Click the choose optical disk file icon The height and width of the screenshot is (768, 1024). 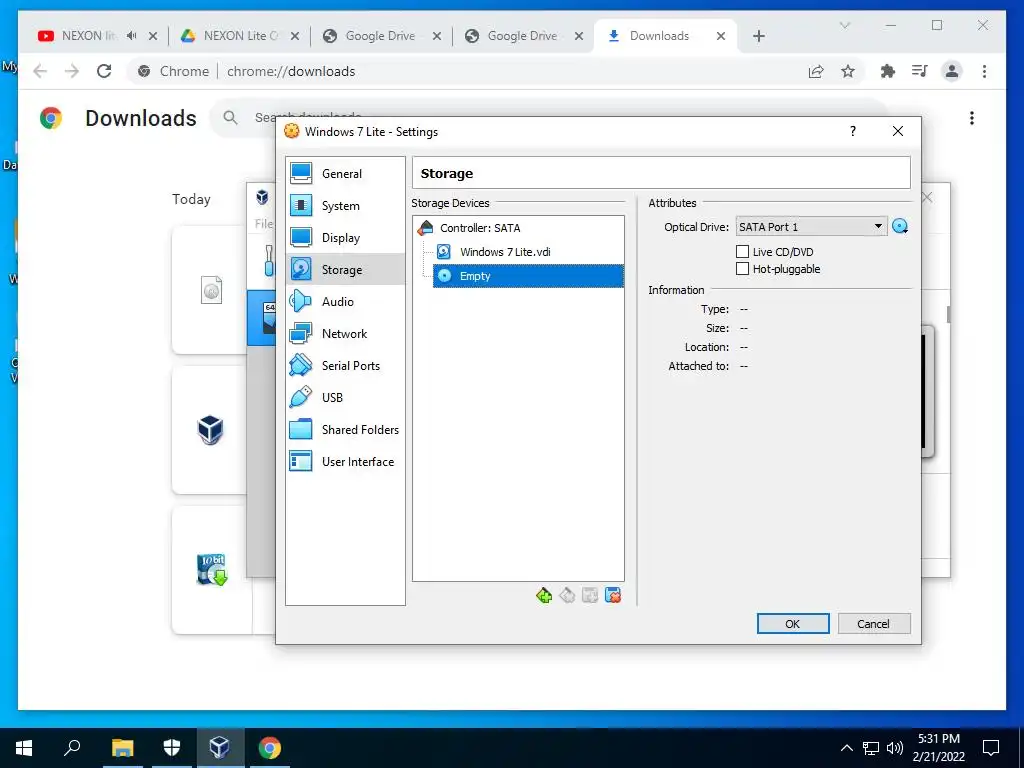[900, 227]
